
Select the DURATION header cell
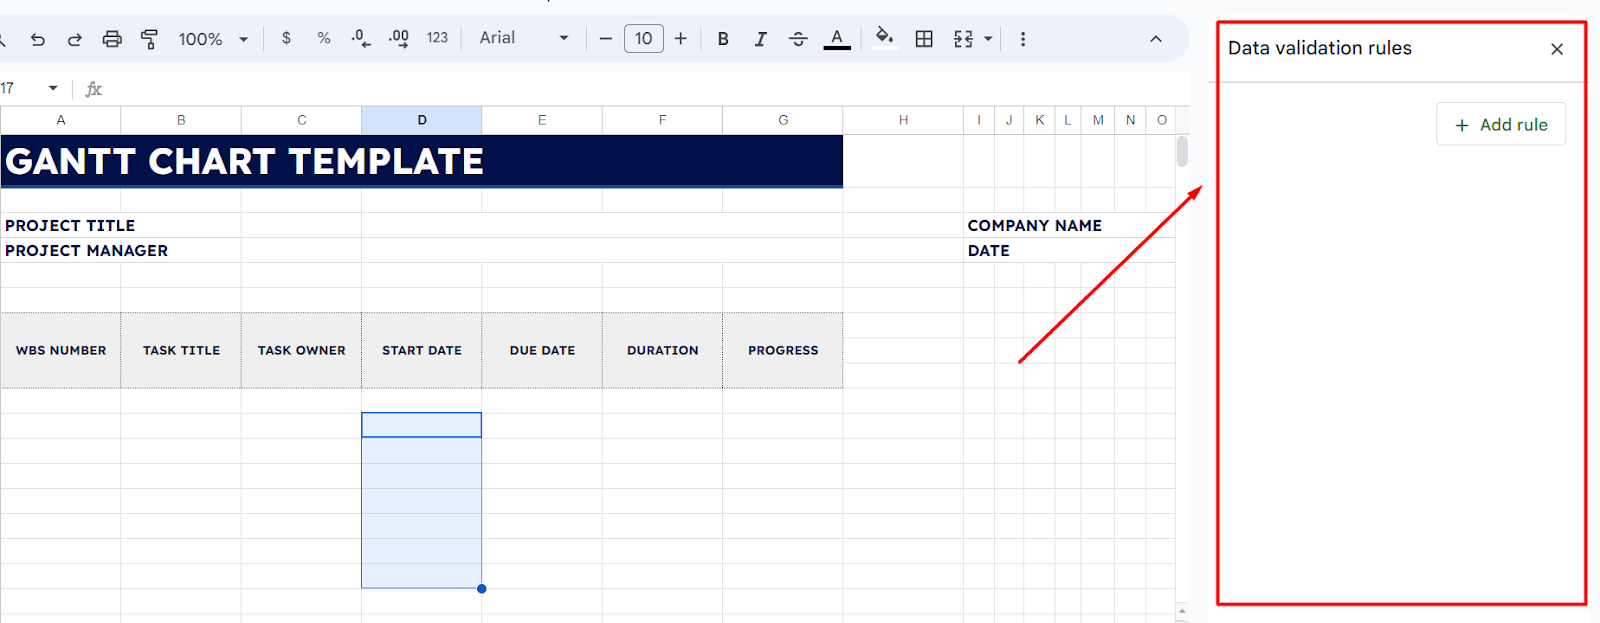[662, 350]
